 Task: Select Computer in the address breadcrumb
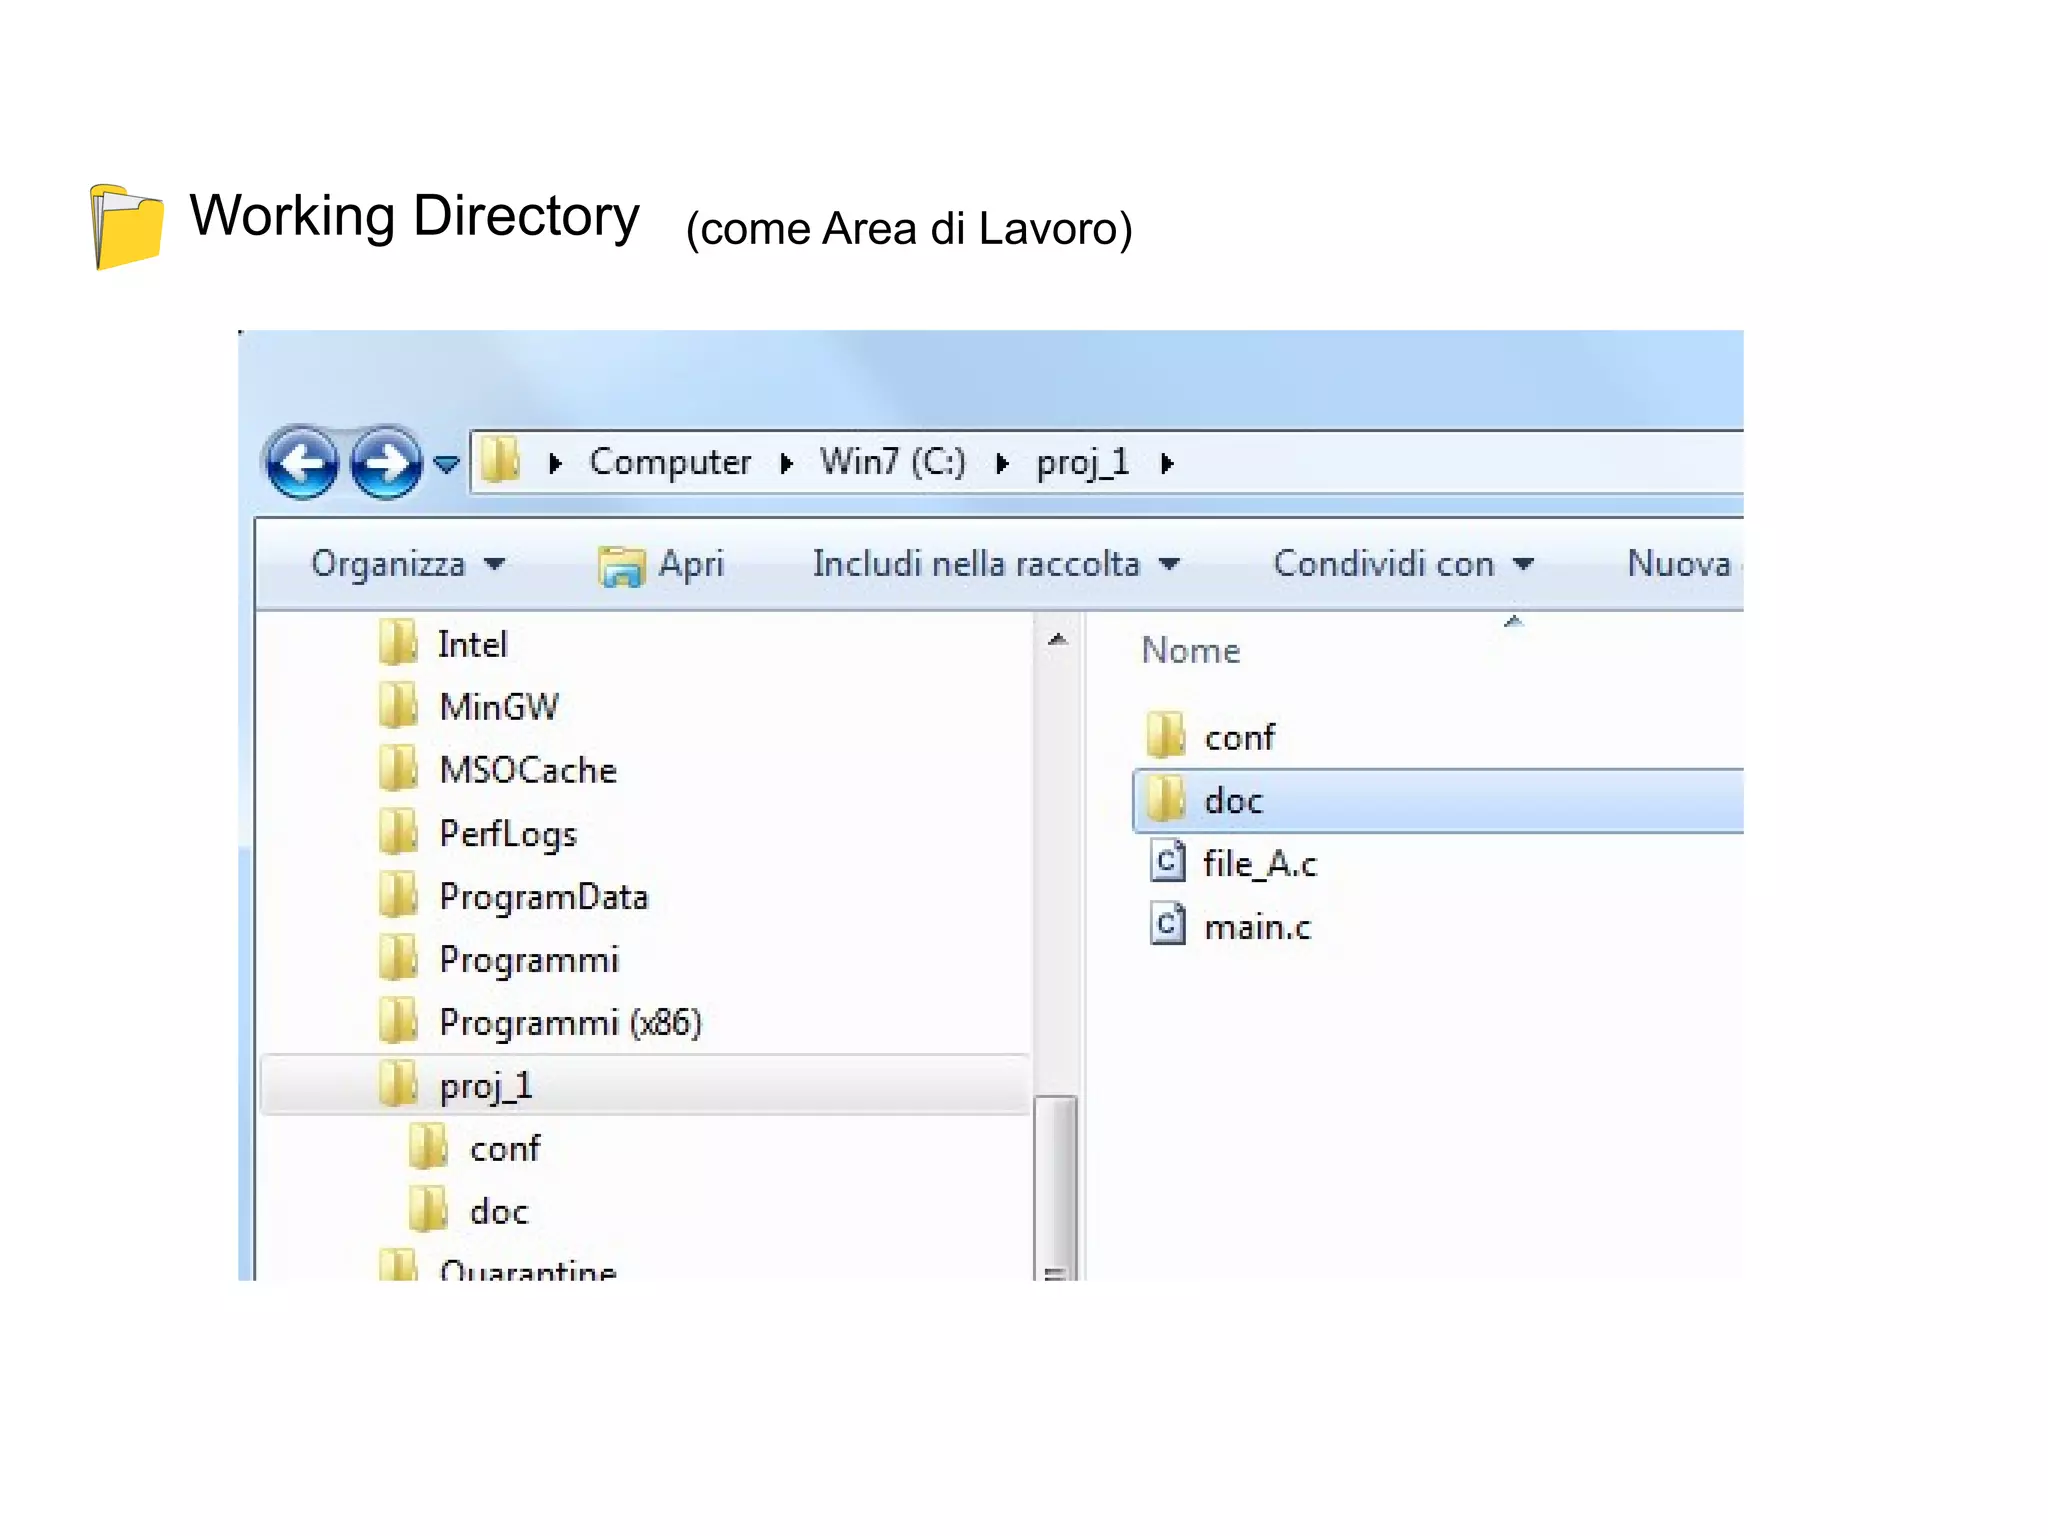click(670, 462)
